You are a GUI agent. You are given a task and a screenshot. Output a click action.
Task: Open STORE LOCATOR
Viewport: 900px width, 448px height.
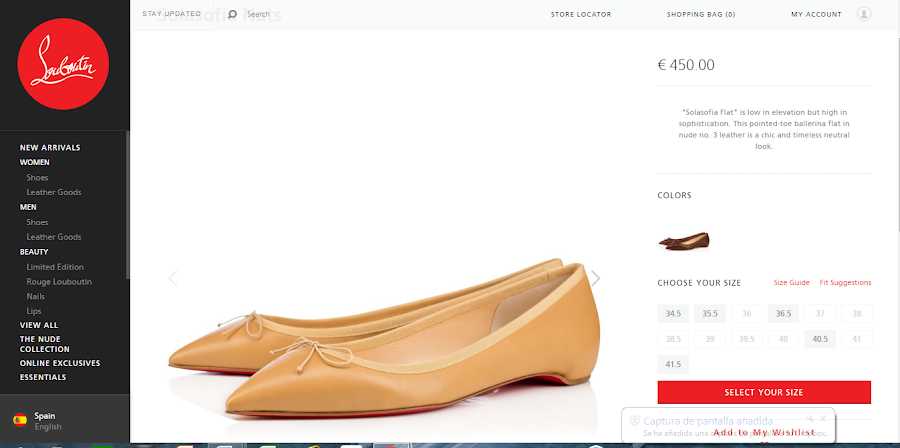pos(581,14)
